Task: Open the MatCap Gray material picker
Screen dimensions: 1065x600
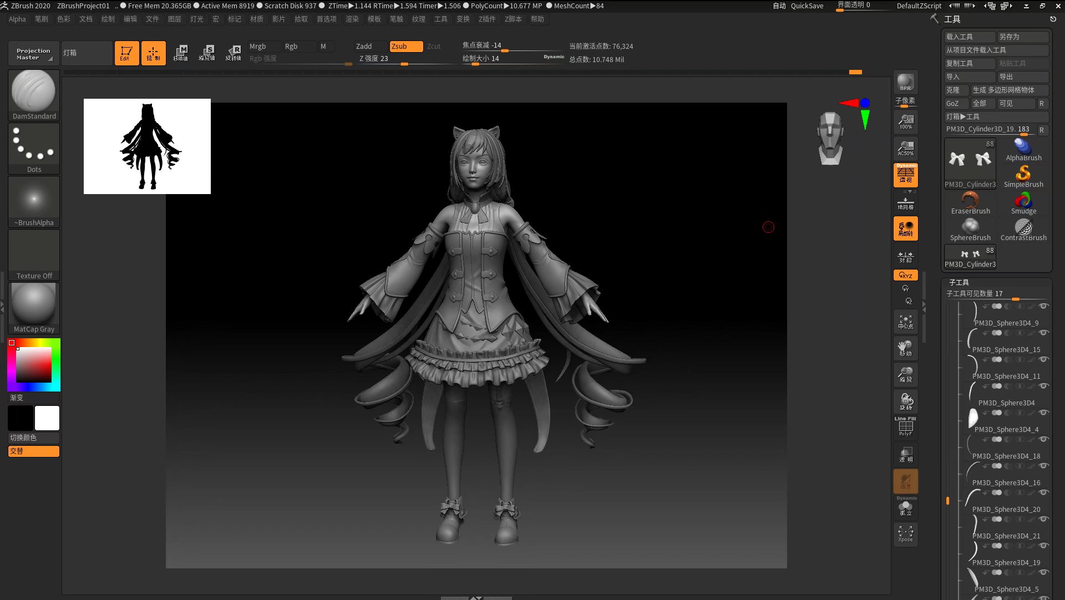Action: click(34, 308)
